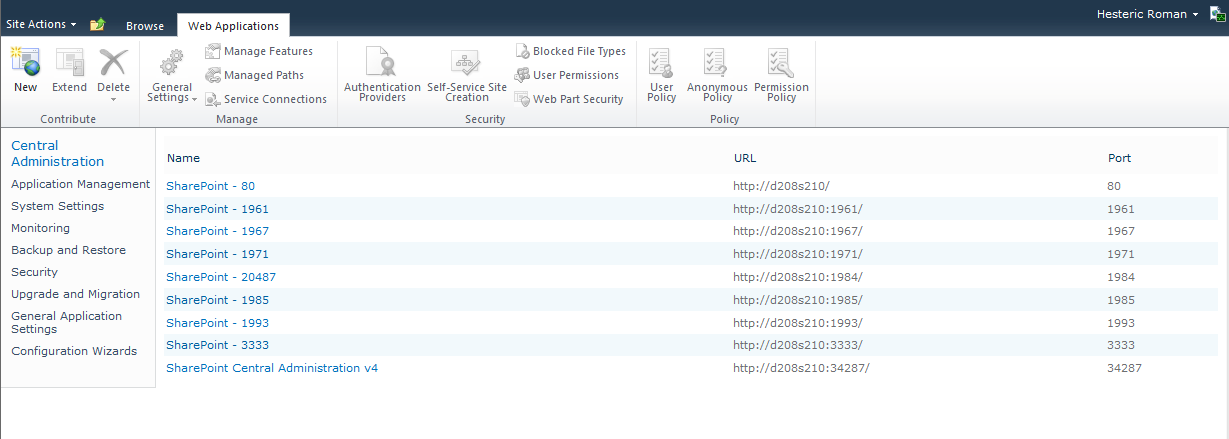The width and height of the screenshot is (1229, 439).
Task: Open the Self-Service Site Creation icon
Action: click(x=467, y=63)
